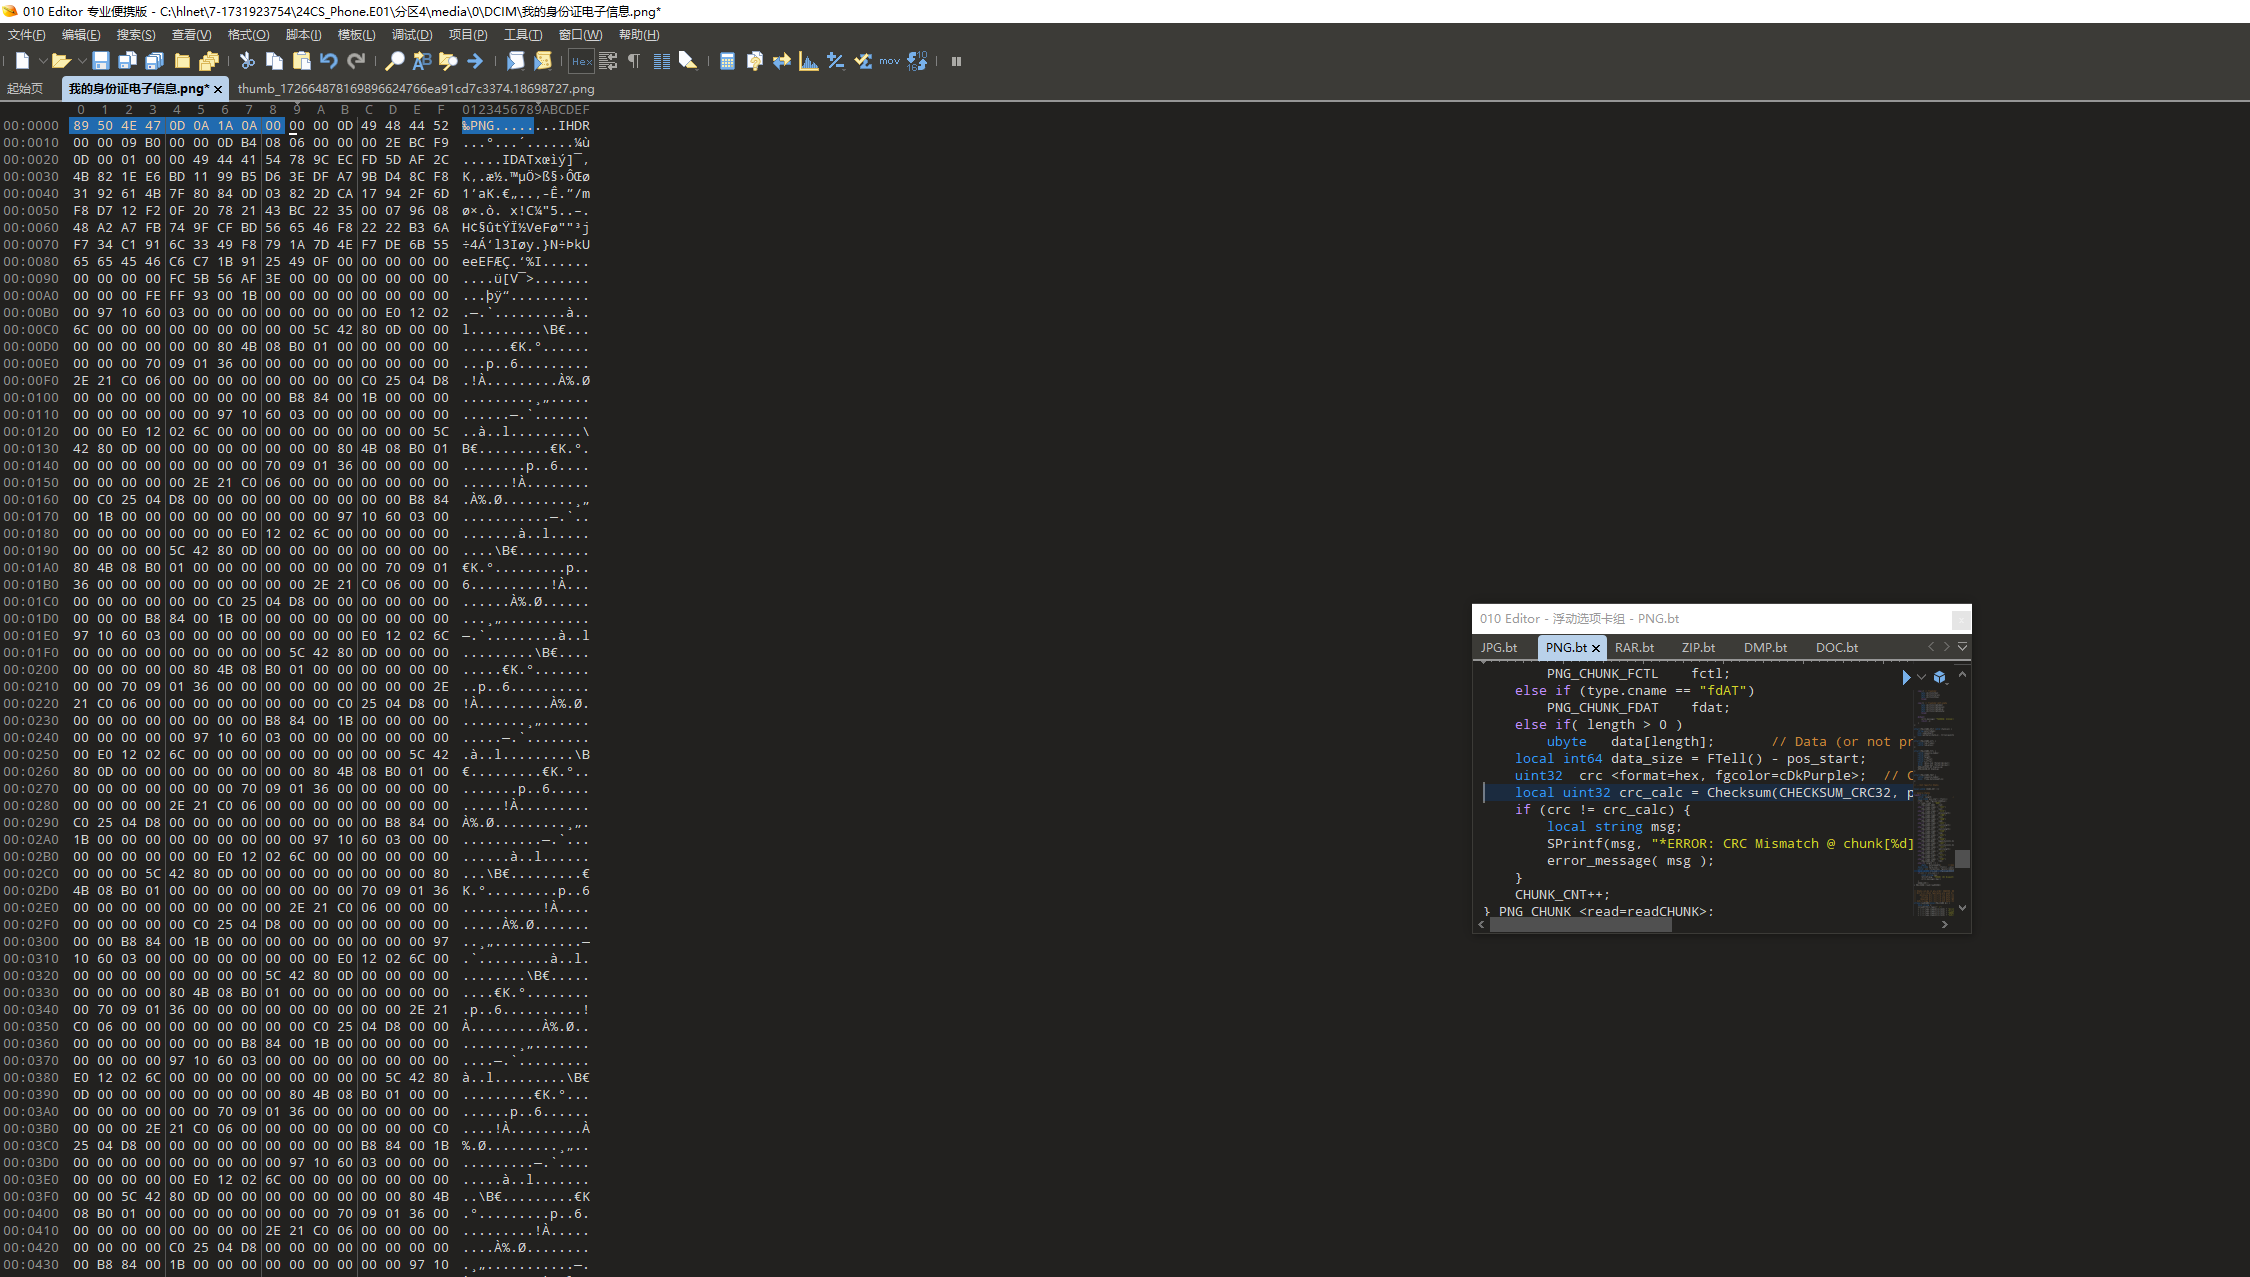Image resolution: width=2250 pixels, height=1277 pixels.
Task: Click the Find in Files icon
Action: [x=448, y=61]
